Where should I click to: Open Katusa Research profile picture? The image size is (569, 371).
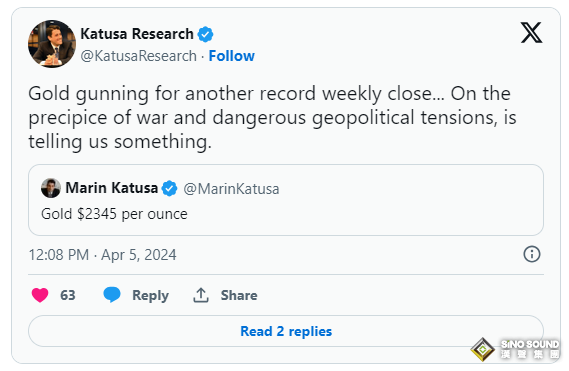click(52, 44)
